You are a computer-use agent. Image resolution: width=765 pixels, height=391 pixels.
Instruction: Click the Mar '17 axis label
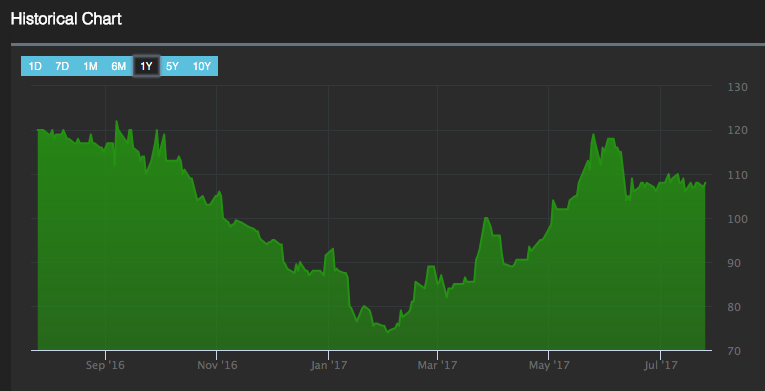pos(437,365)
